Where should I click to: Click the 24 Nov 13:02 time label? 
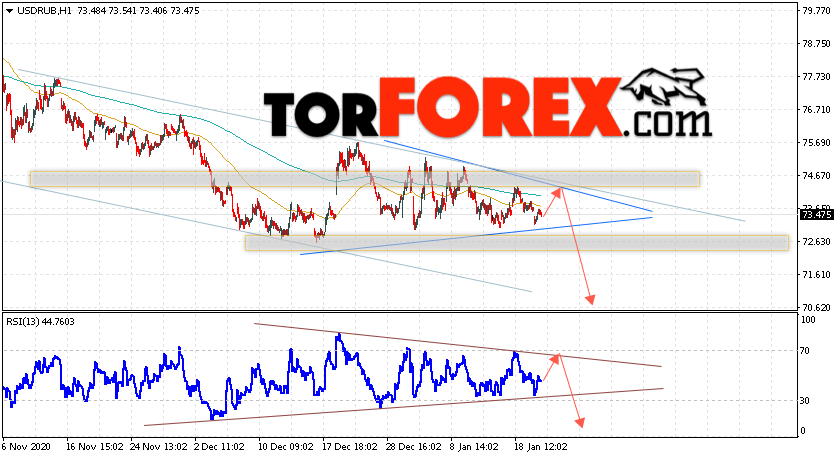click(x=159, y=446)
